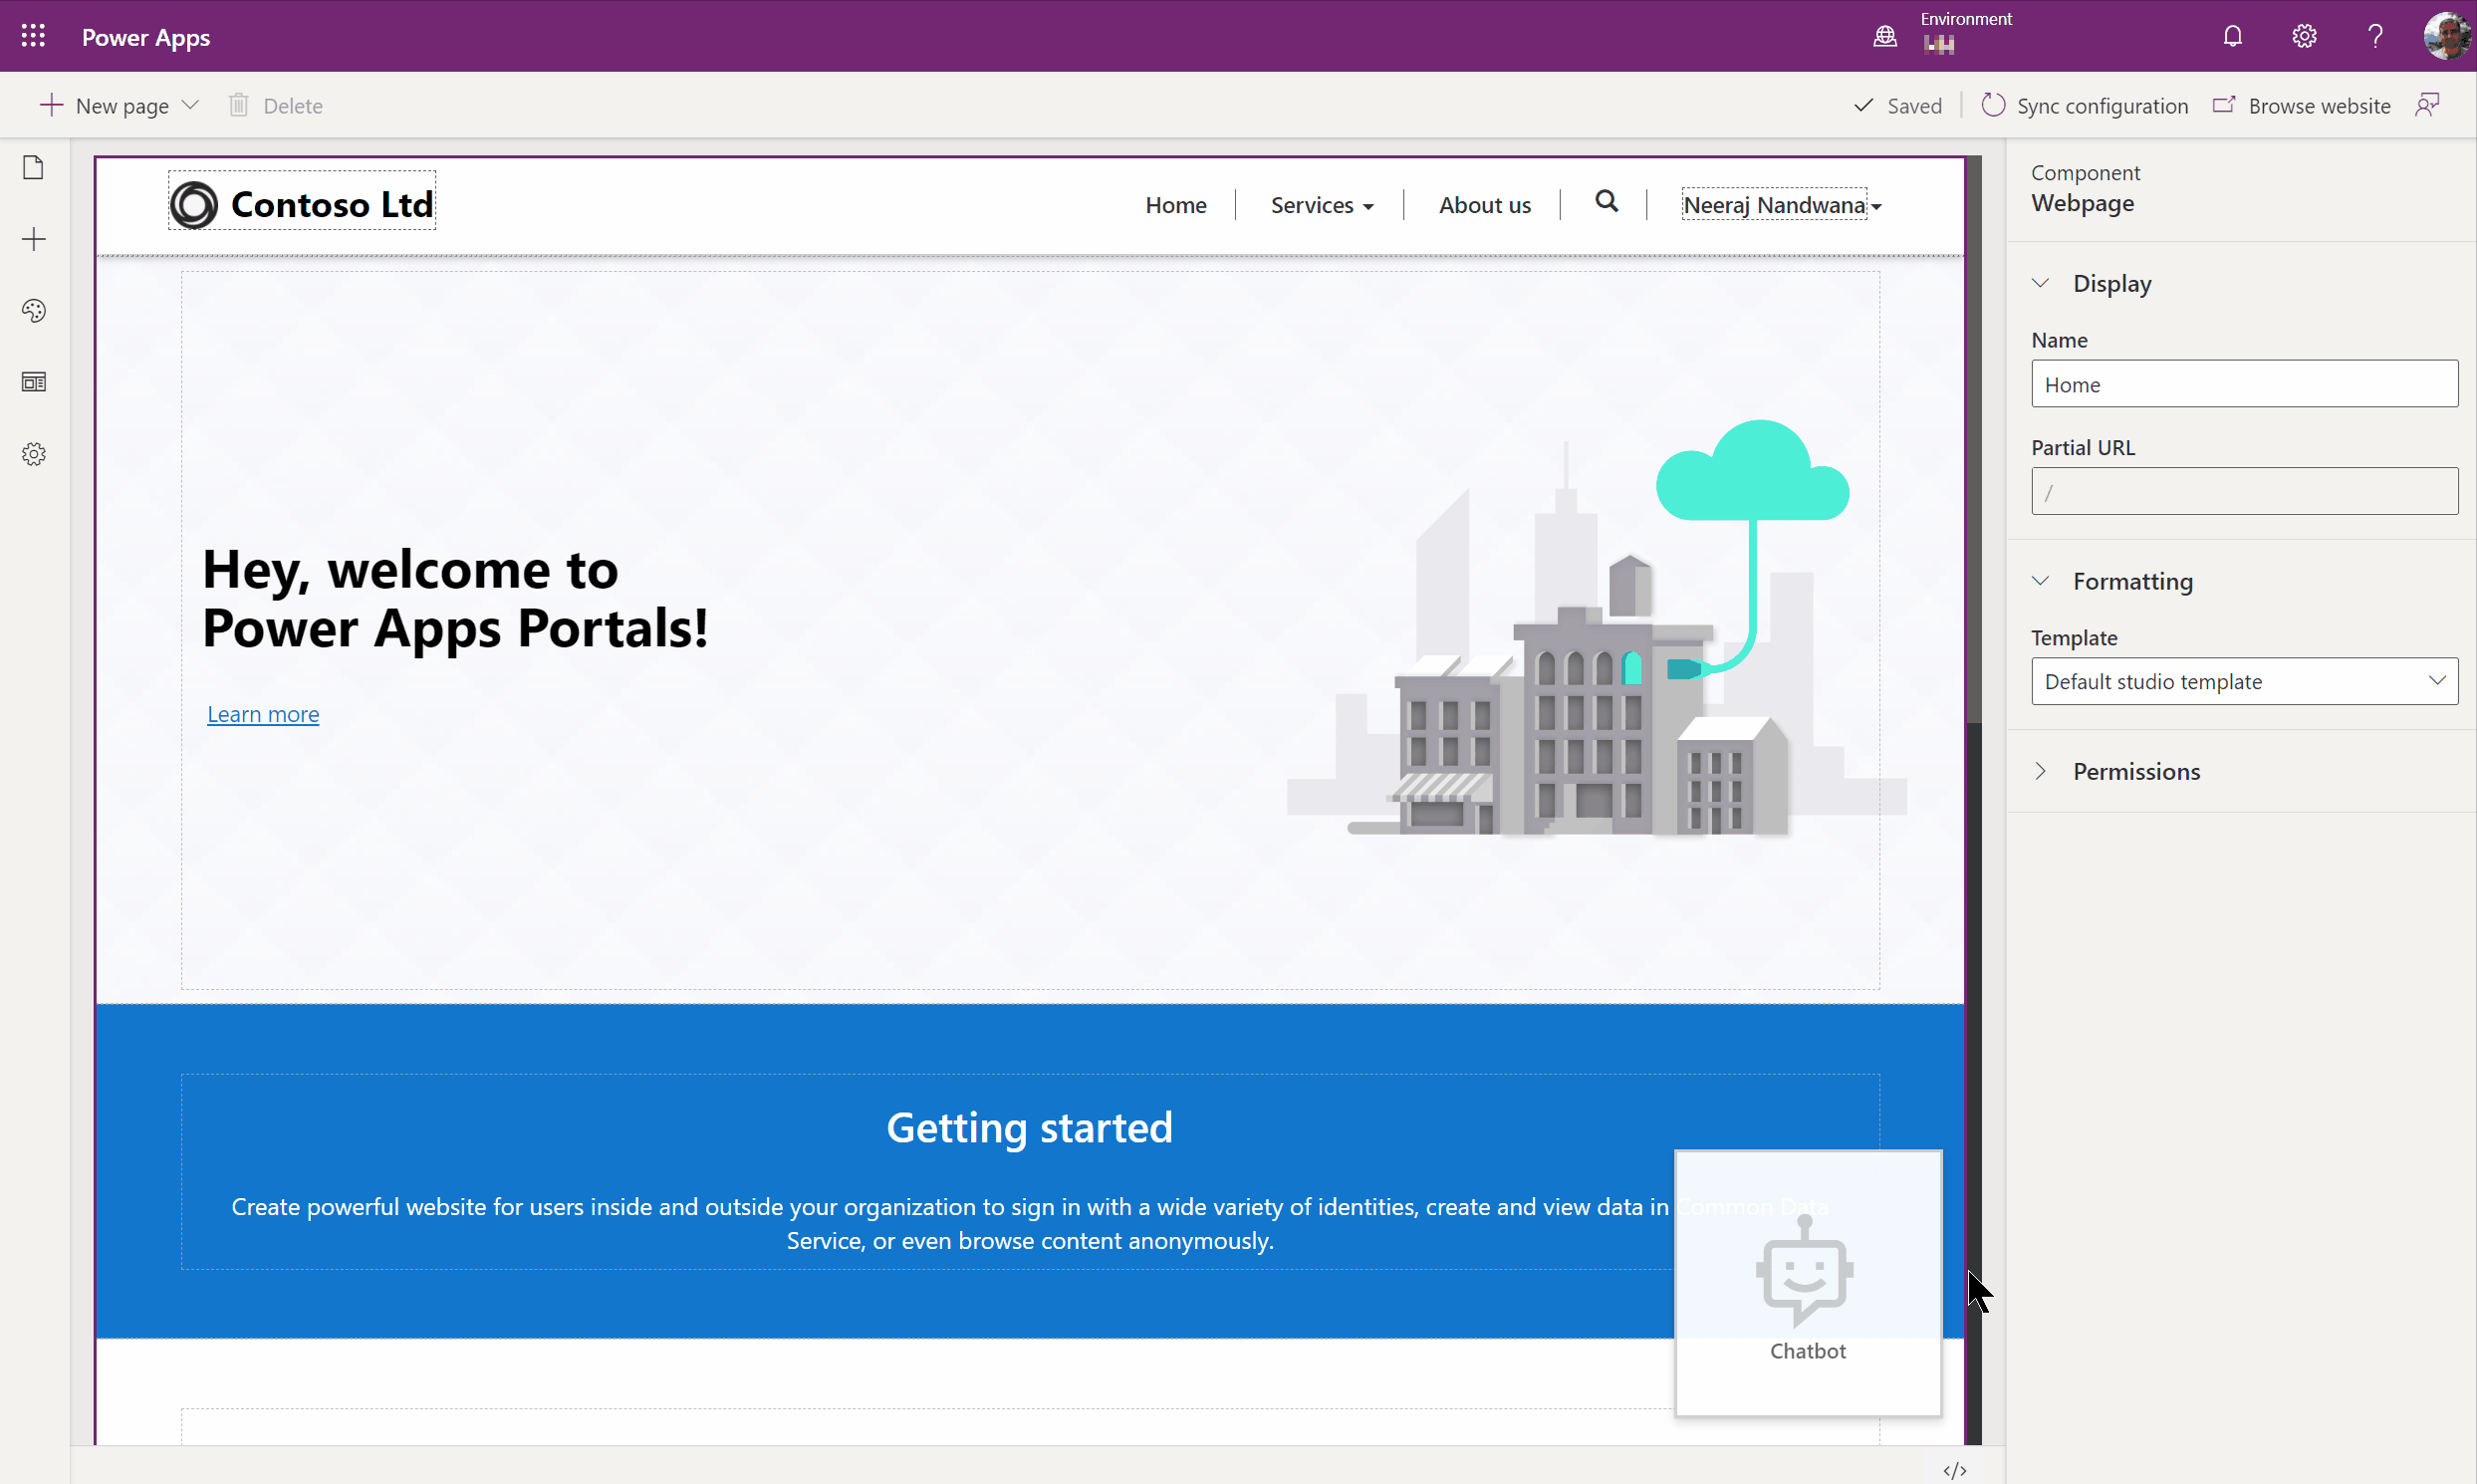
Task: Open notifications bell in header
Action: pyautogui.click(x=2232, y=36)
